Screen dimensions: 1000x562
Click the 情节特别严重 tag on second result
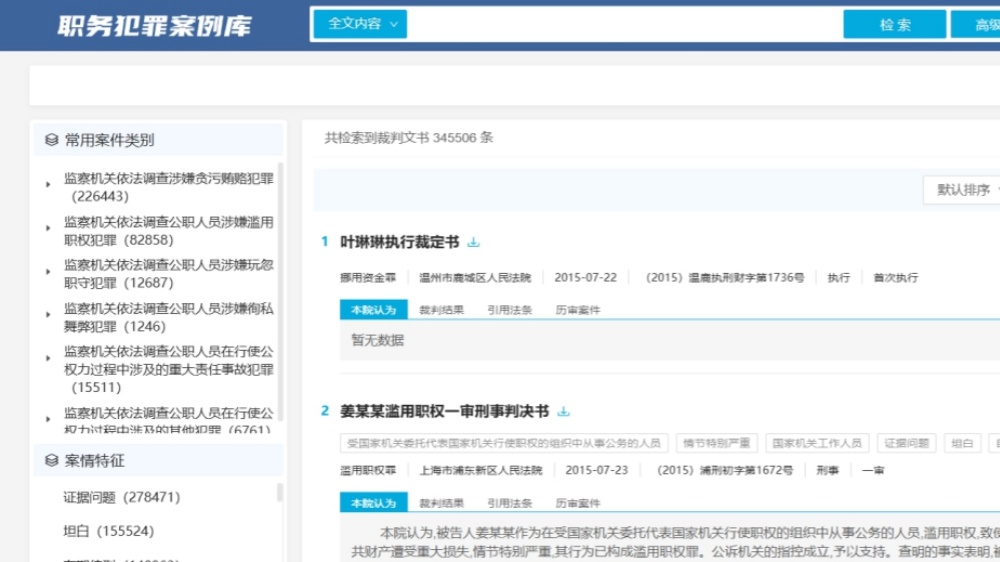[x=715, y=443]
